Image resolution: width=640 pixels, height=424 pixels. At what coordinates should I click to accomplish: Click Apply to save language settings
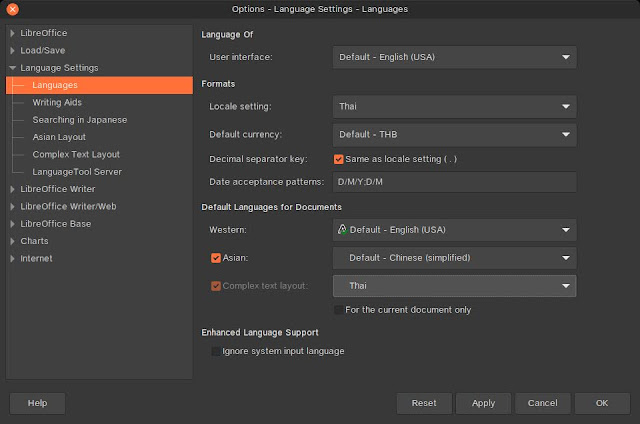click(483, 403)
